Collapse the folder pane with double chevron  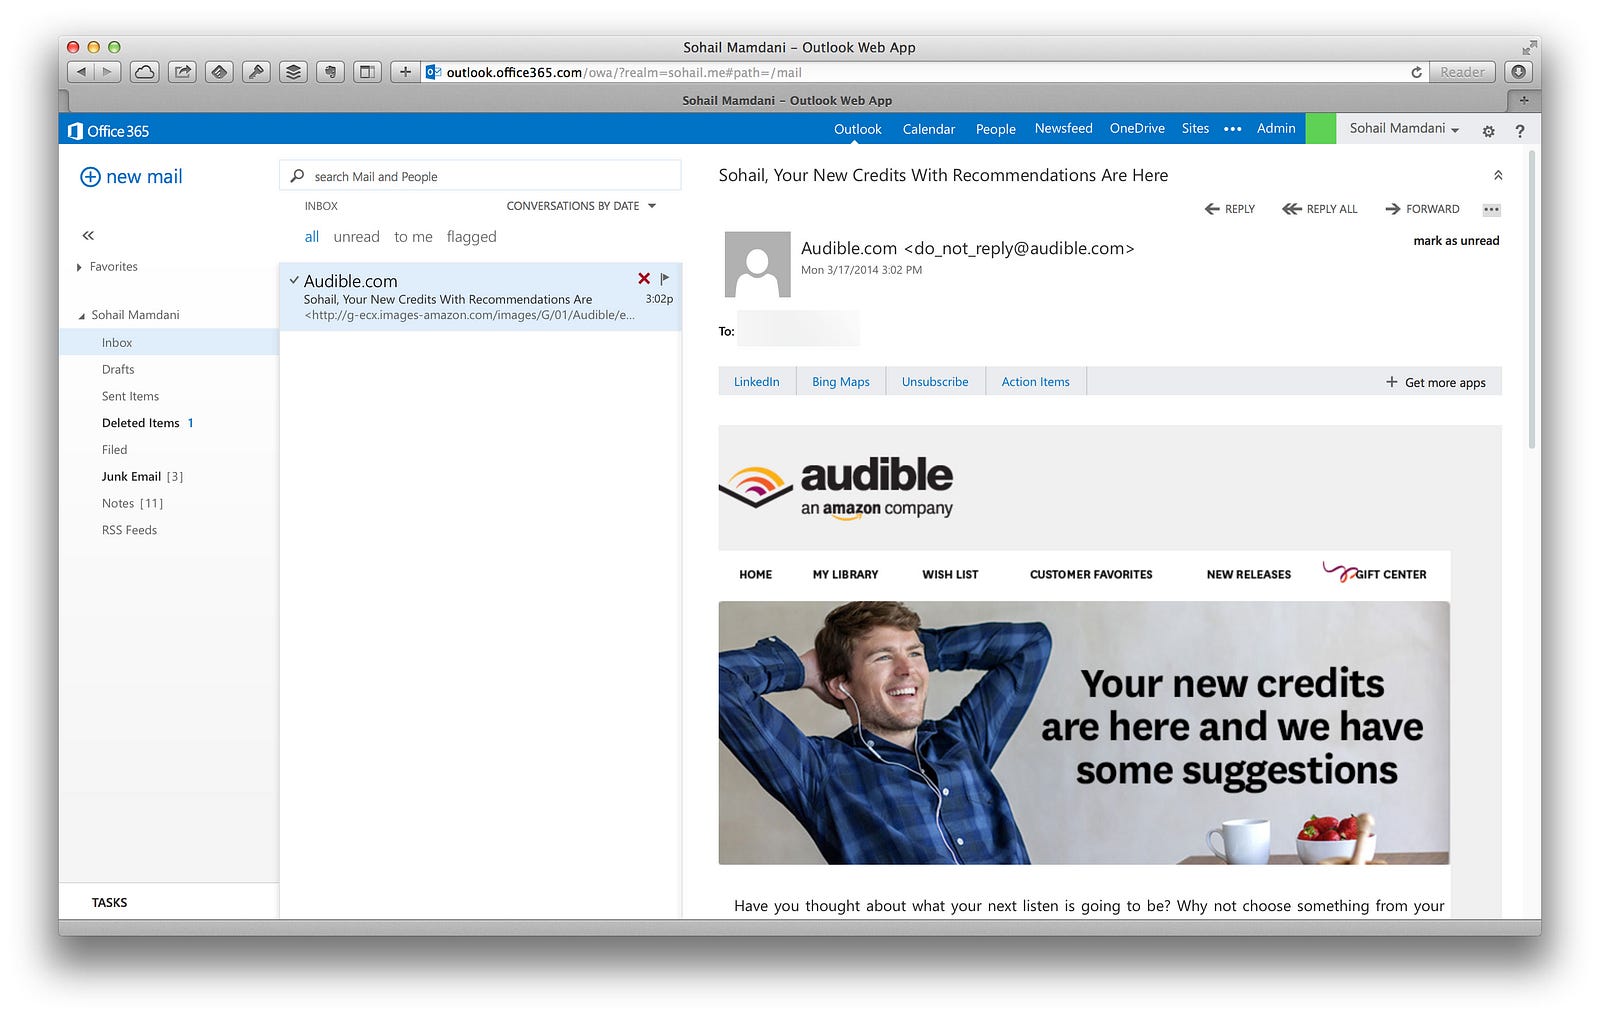[x=88, y=236]
